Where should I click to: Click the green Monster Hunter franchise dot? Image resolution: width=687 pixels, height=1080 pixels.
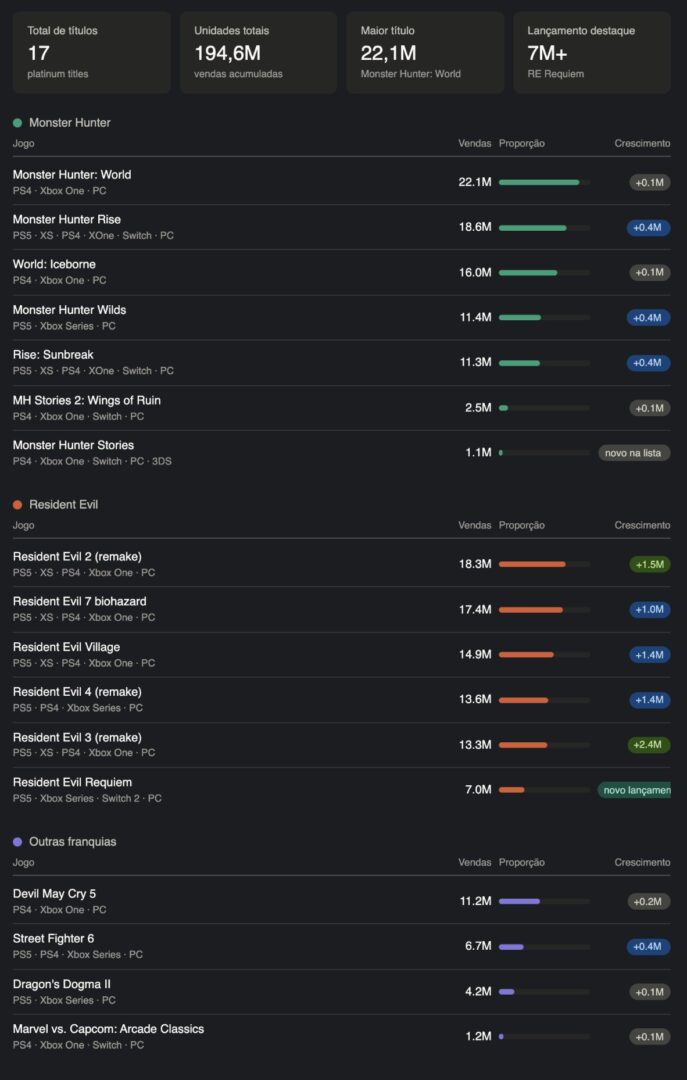pos(17,123)
